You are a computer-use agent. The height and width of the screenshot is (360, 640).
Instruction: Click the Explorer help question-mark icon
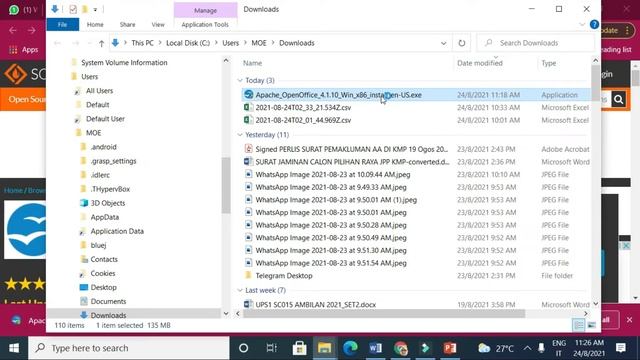tap(594, 24)
